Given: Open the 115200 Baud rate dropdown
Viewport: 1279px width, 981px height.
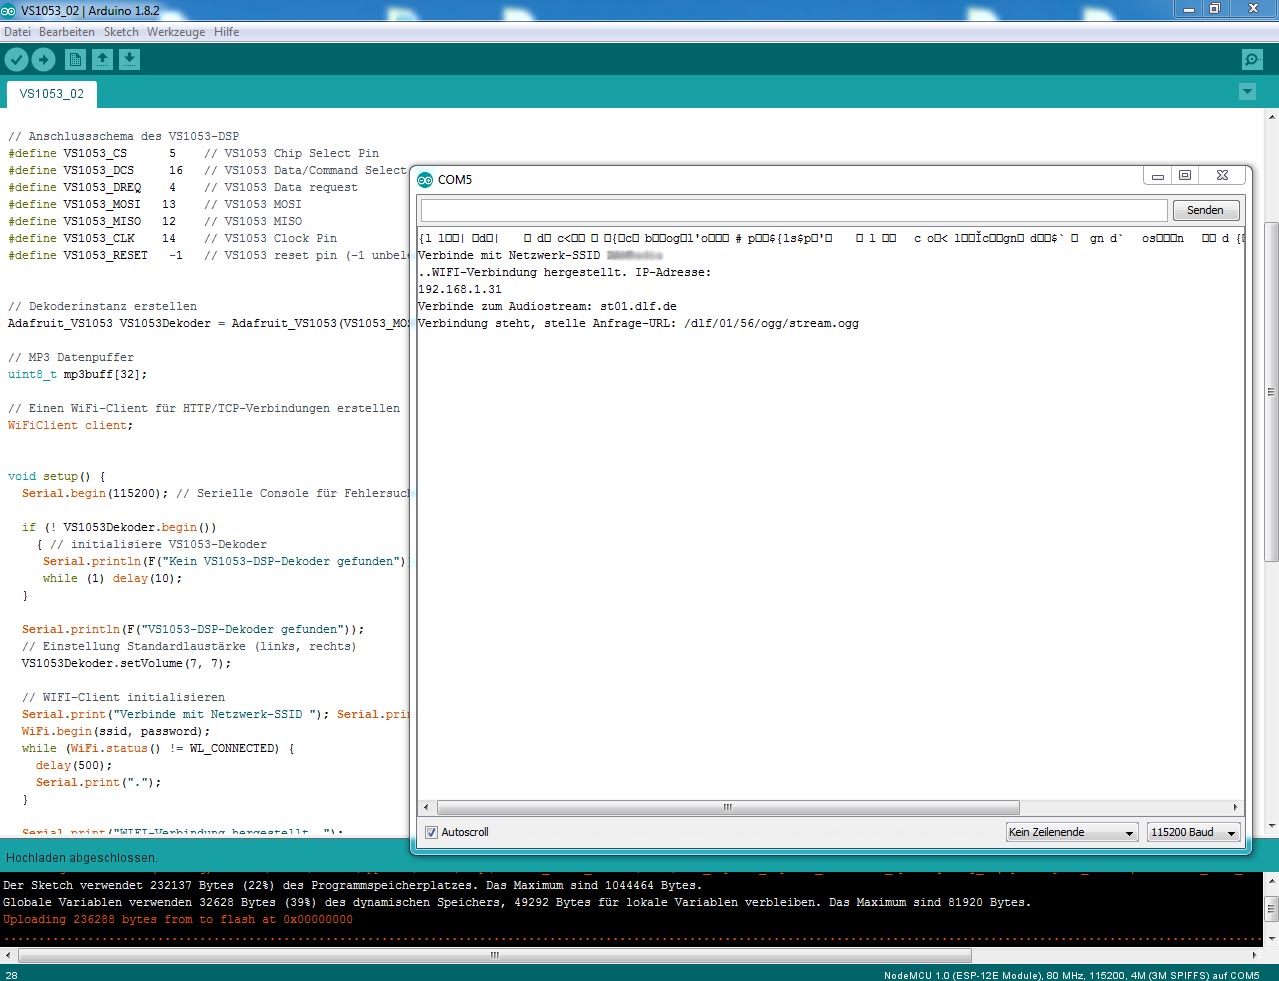Looking at the screenshot, I should point(1193,832).
